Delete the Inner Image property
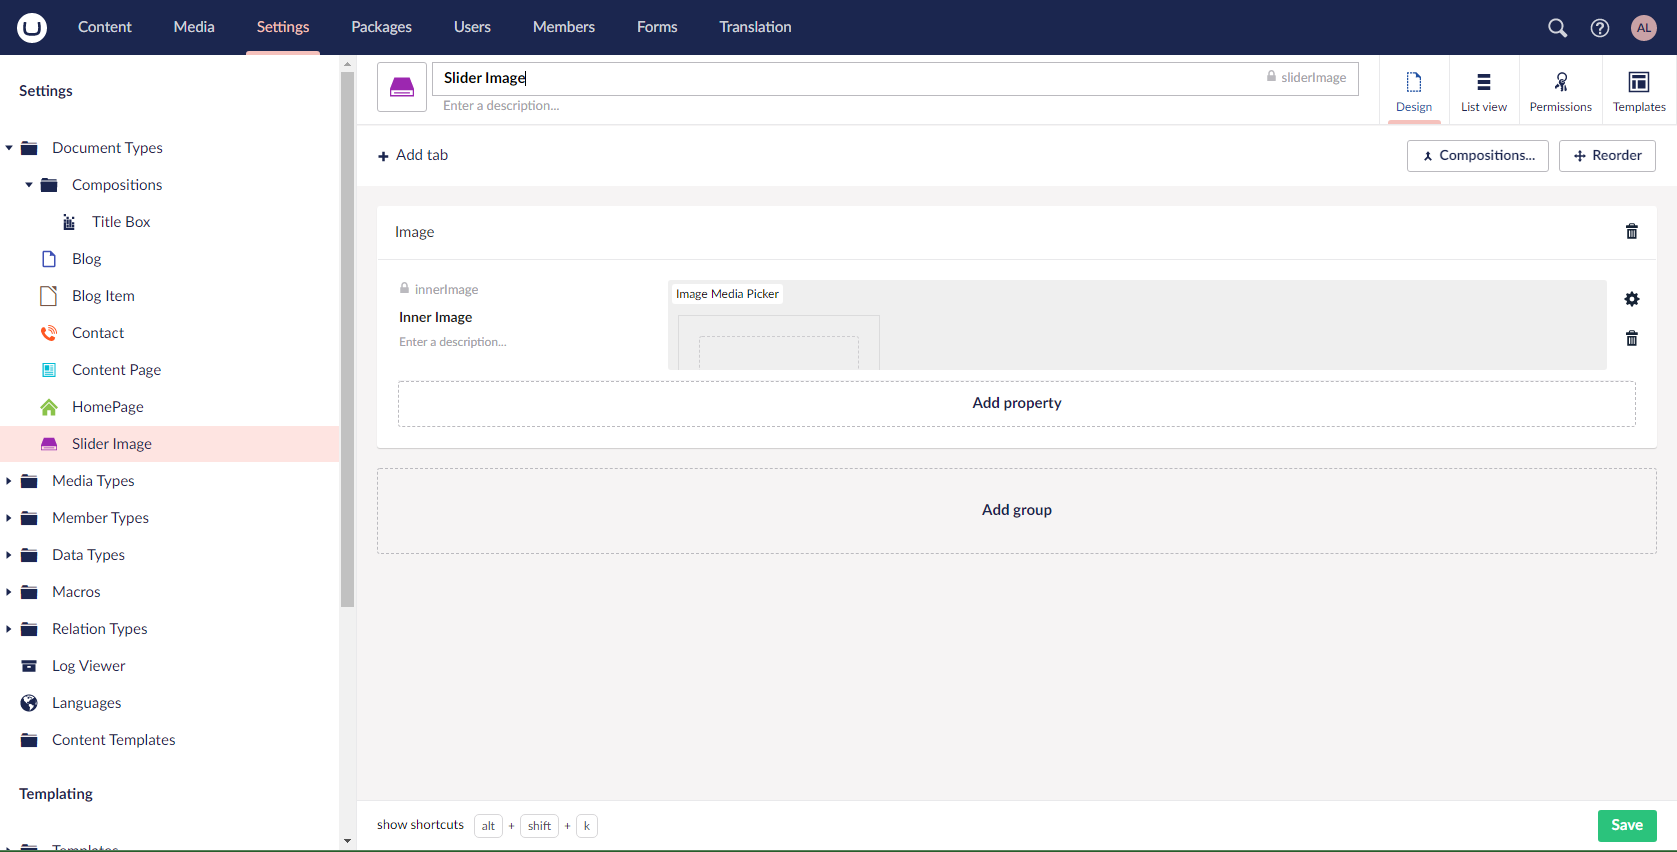 (x=1631, y=339)
